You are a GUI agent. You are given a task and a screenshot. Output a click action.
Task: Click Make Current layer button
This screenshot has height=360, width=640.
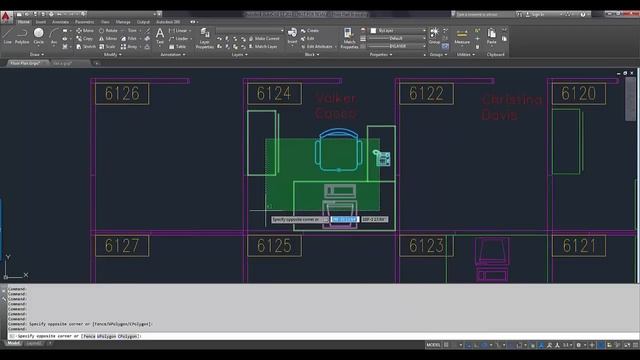[263, 39]
